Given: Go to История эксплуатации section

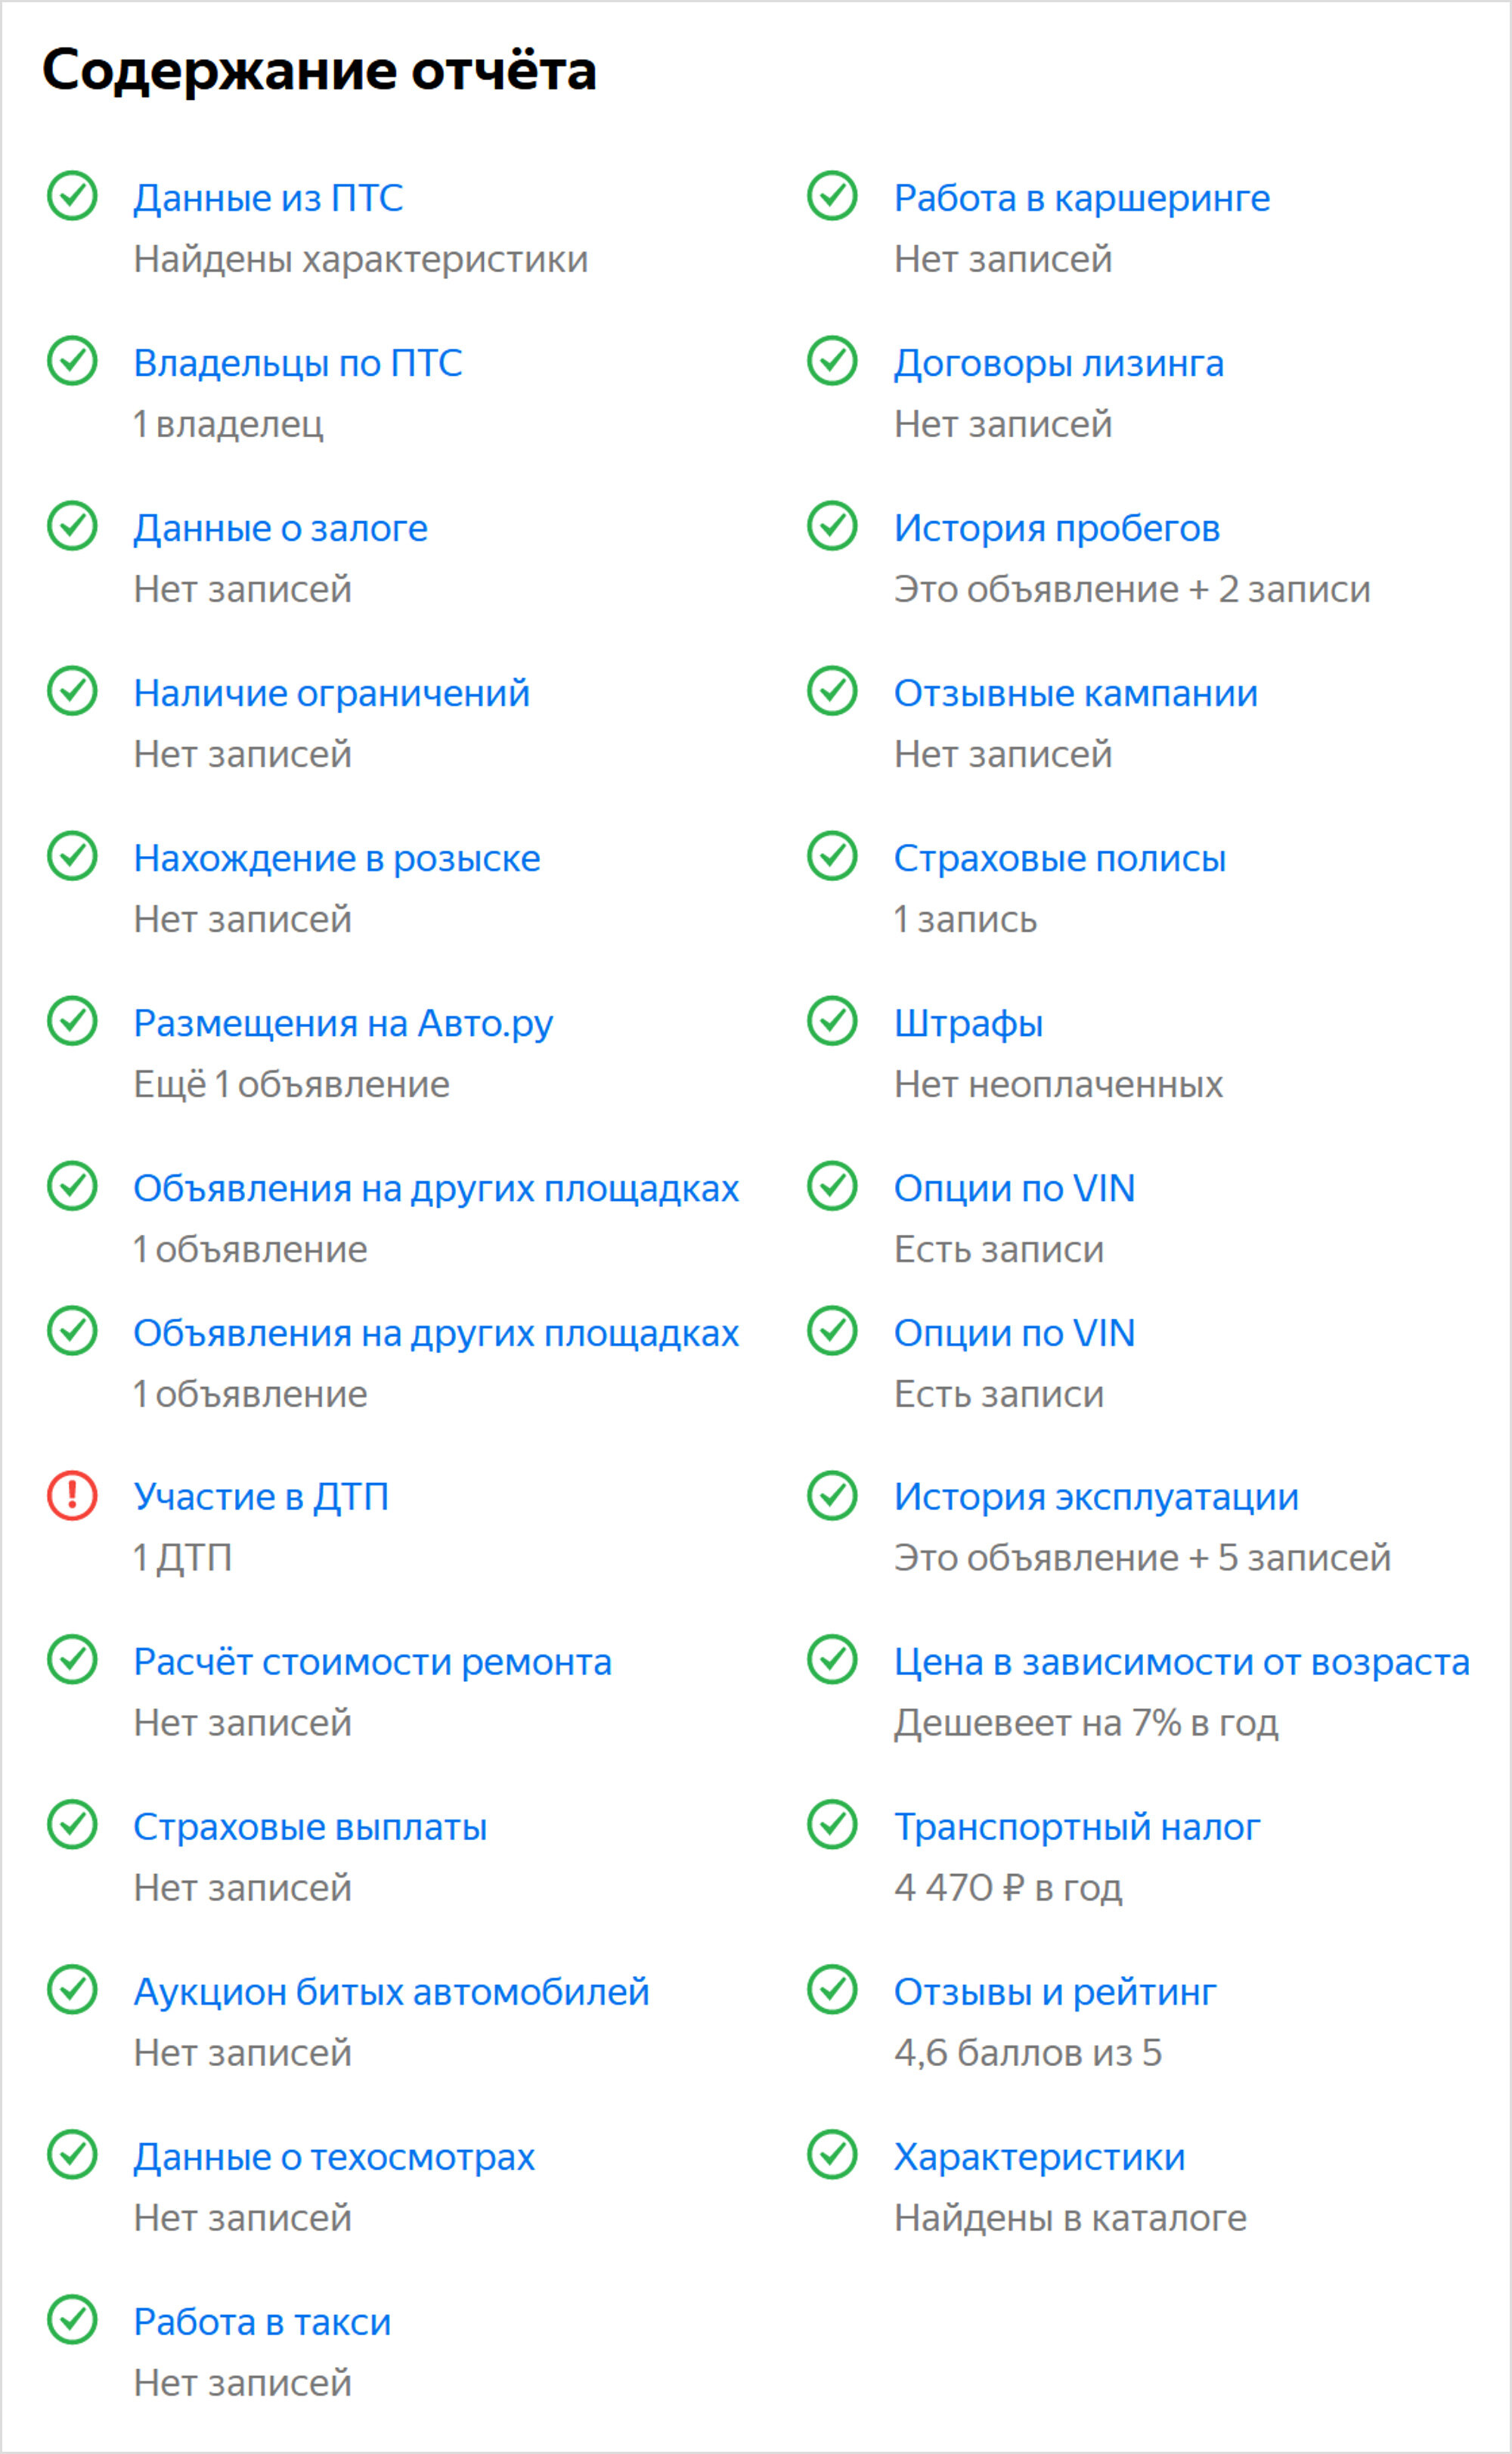Looking at the screenshot, I should click(x=1097, y=1497).
